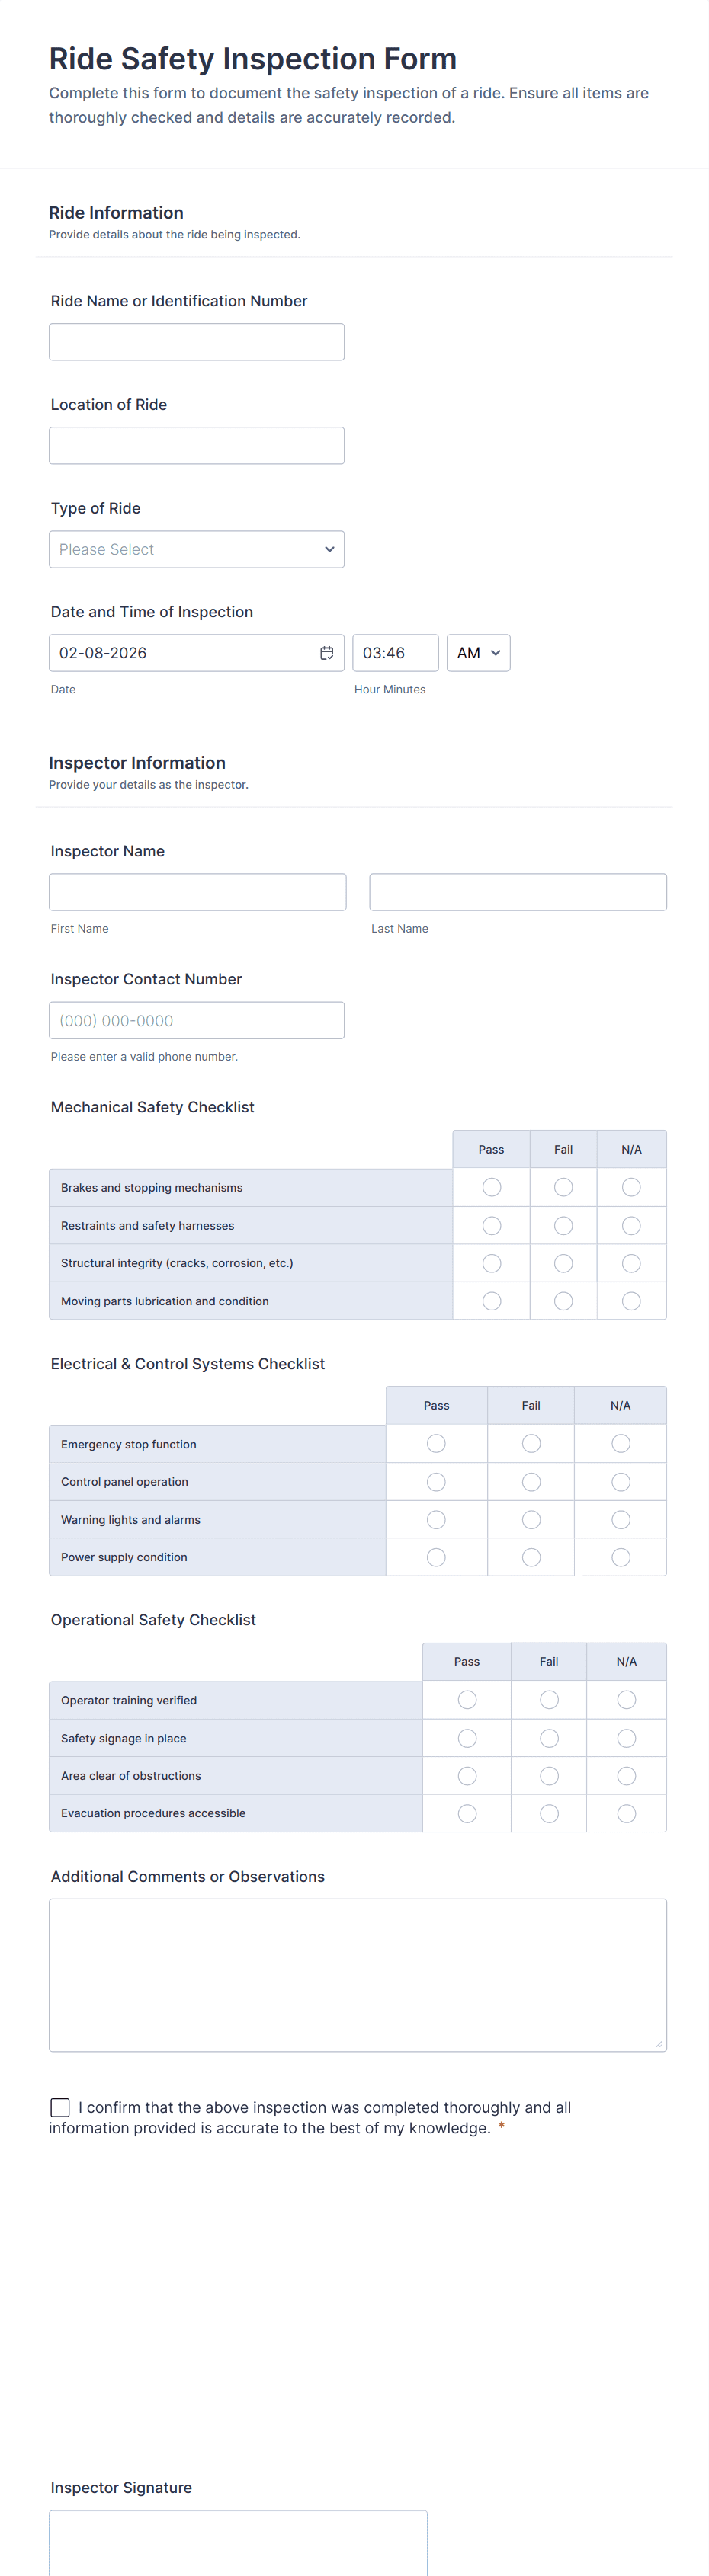Mark Warning lights and alarms as Fail
Screen dimensions: 709x2576
click(531, 1519)
